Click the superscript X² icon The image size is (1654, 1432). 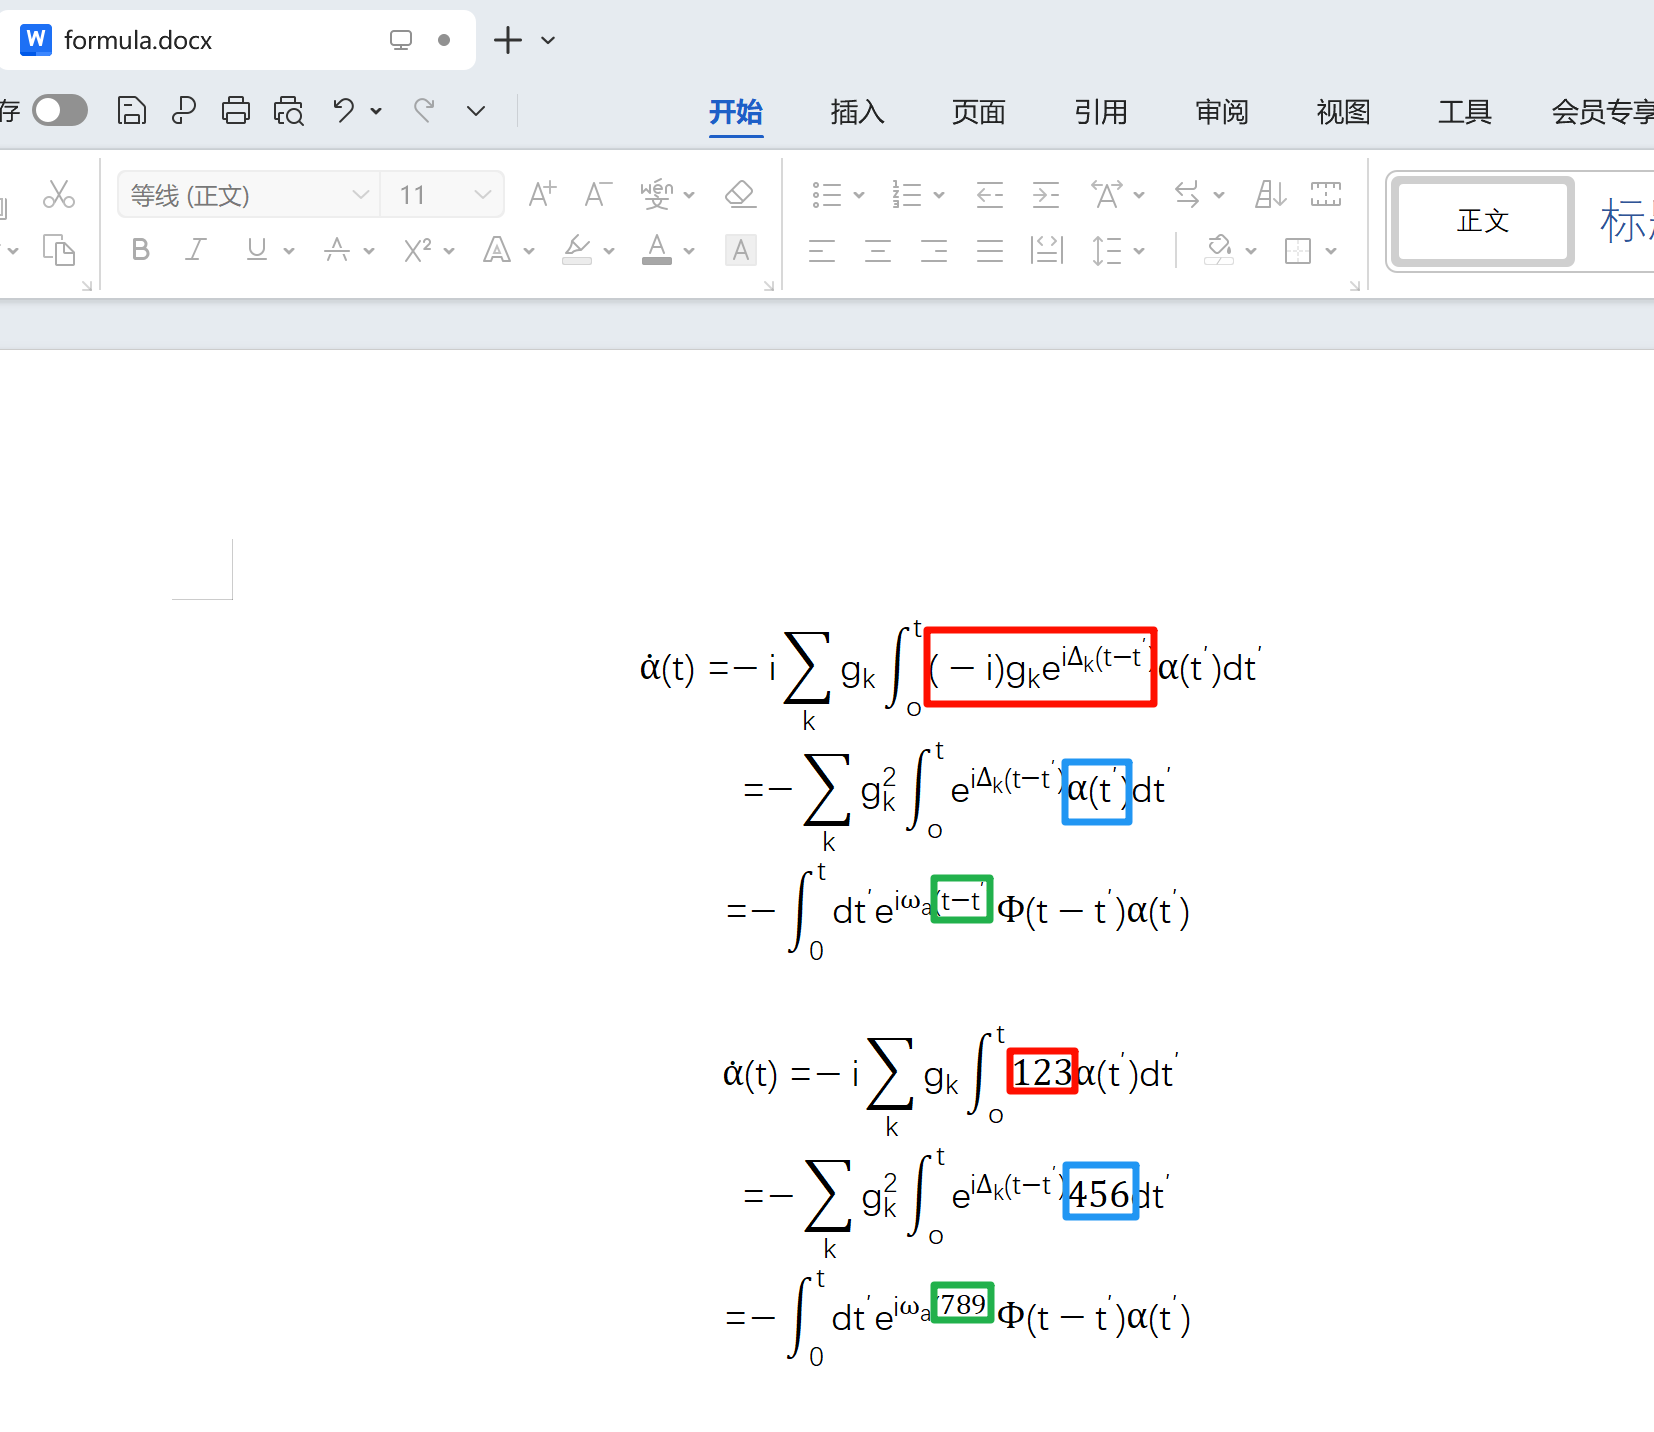419,250
